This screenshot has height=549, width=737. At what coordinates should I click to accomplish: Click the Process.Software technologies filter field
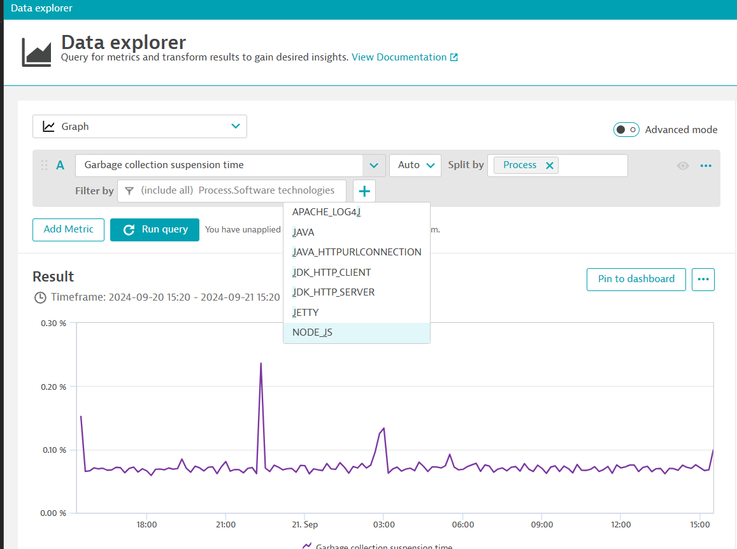(240, 191)
